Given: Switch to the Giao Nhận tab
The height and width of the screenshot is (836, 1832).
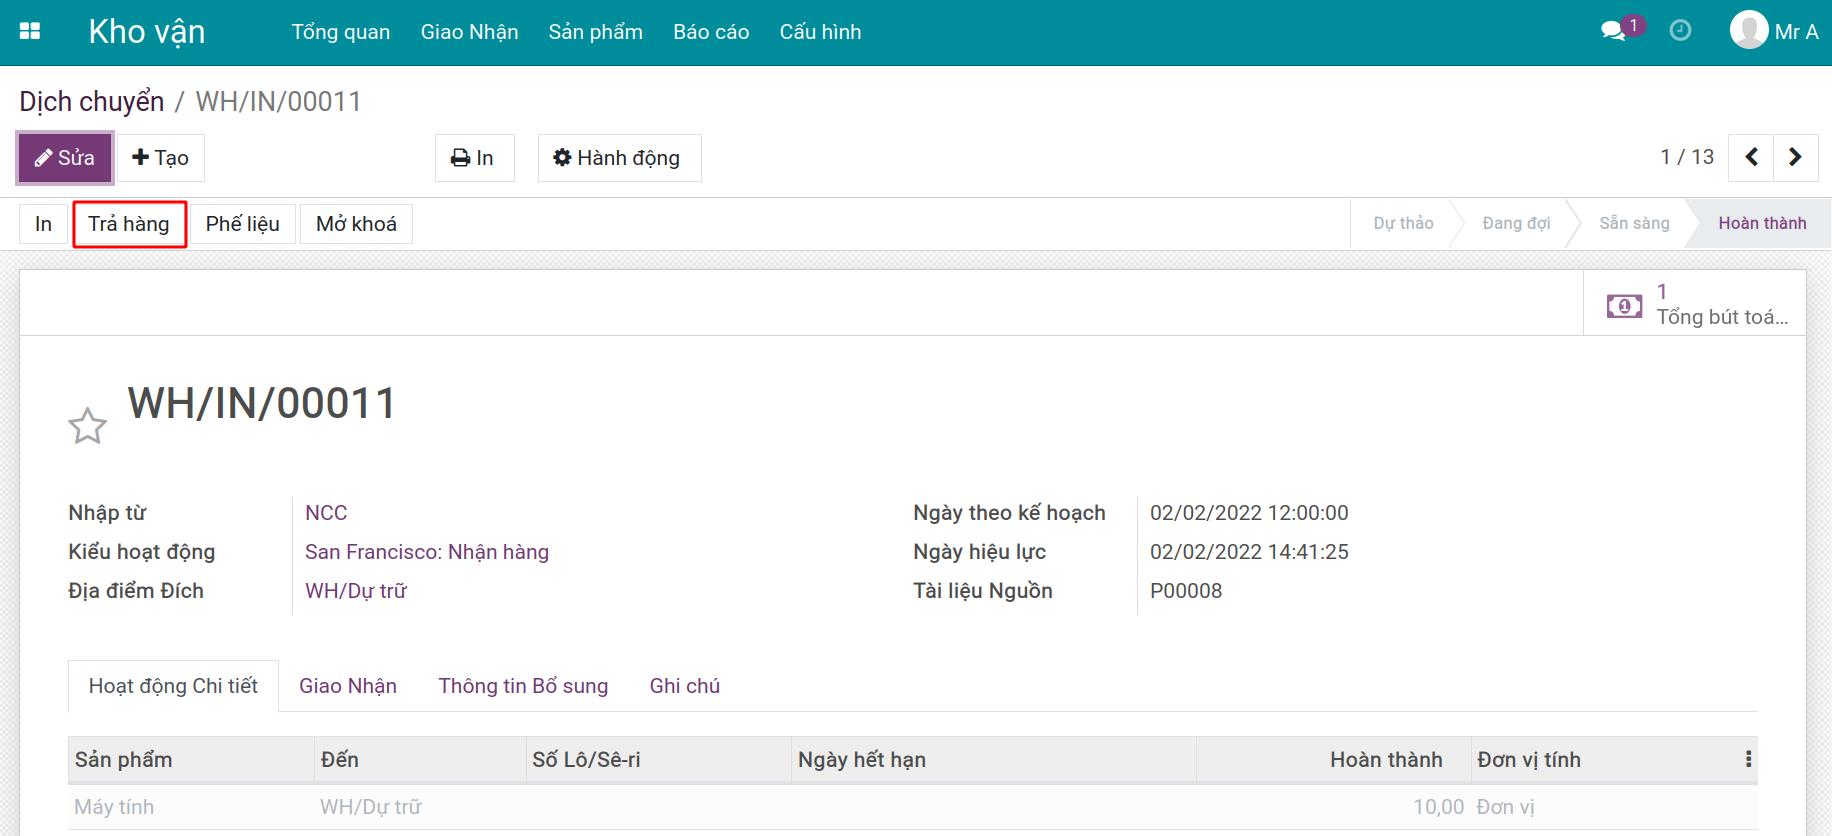Looking at the screenshot, I should coord(348,686).
